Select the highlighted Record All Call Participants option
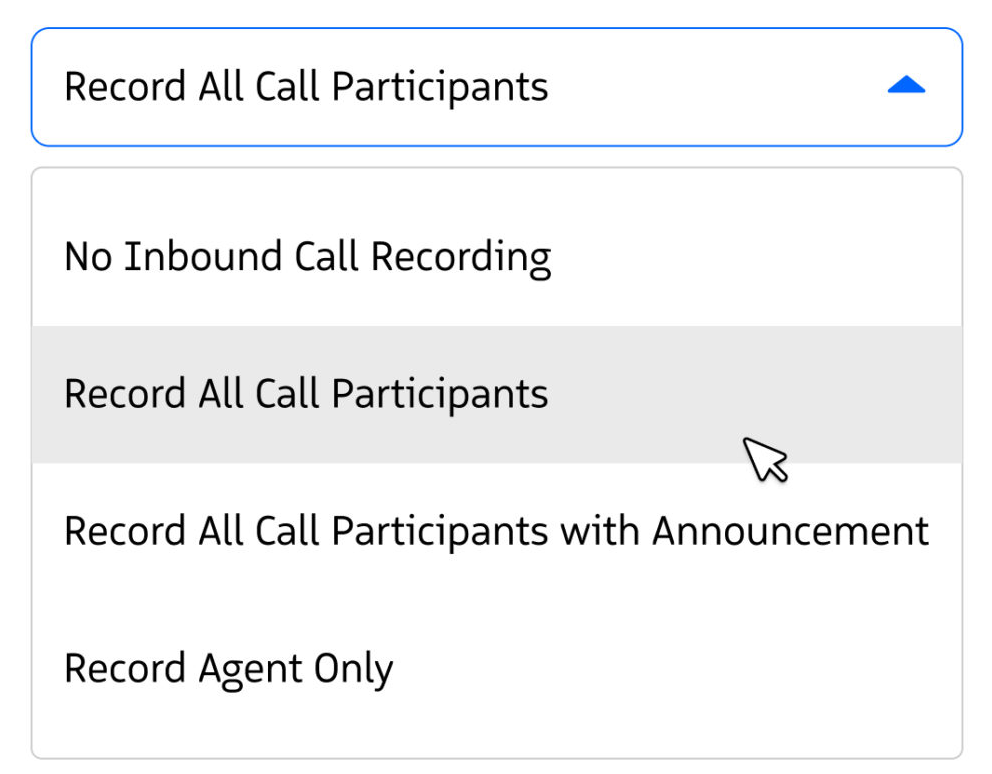This screenshot has height=774, width=992. 306,394
